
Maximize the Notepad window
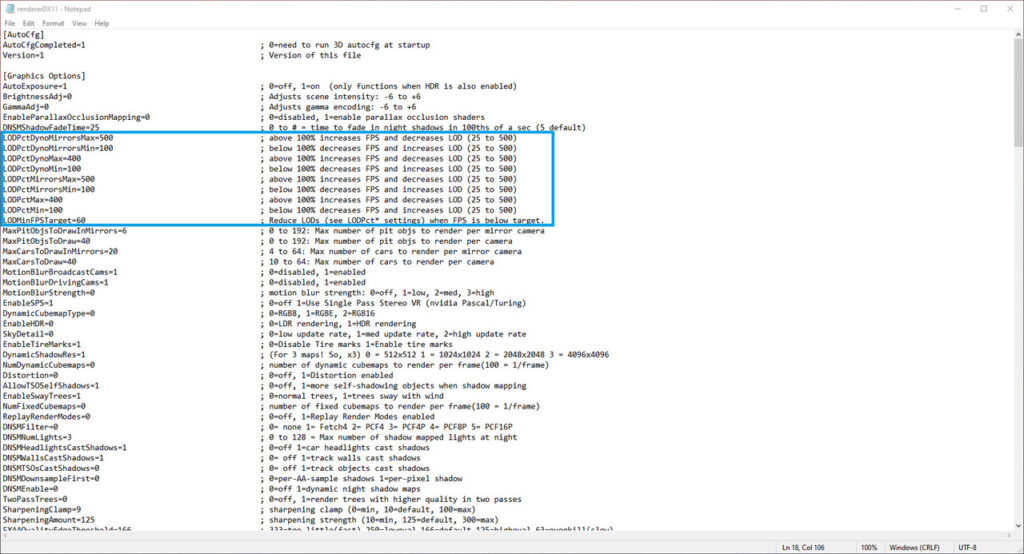point(983,8)
